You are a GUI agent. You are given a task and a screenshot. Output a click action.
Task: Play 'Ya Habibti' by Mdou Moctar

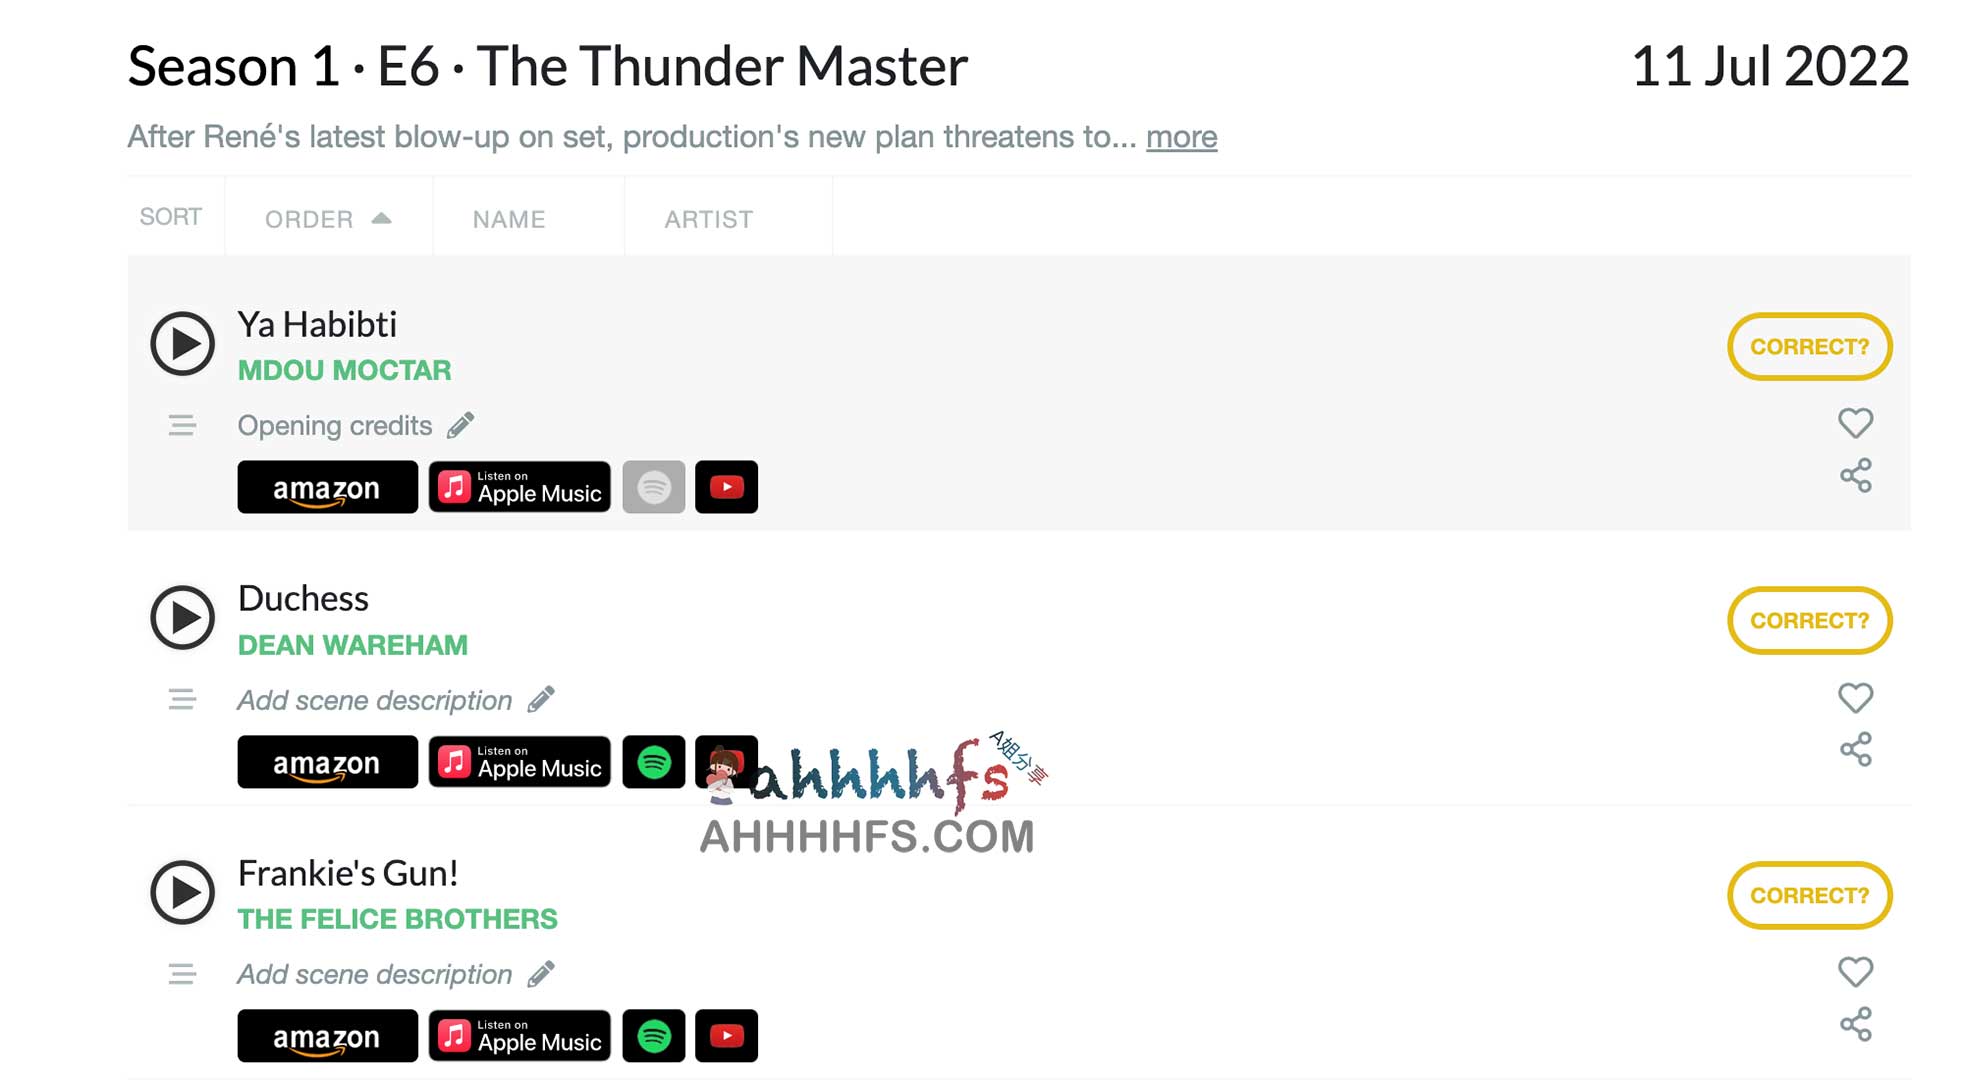coord(182,344)
